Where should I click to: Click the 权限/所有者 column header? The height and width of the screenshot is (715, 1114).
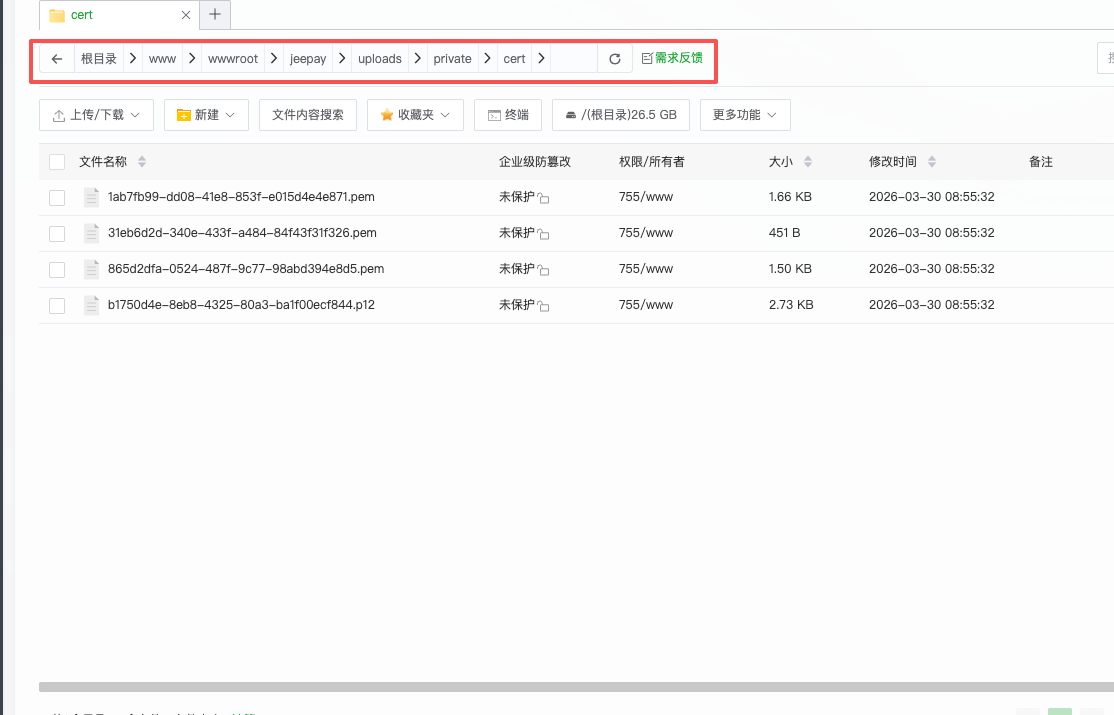[x=651, y=162]
